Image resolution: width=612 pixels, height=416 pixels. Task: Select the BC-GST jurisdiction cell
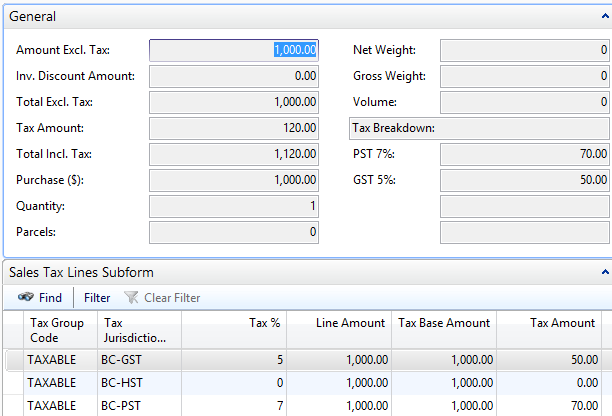pos(139,360)
